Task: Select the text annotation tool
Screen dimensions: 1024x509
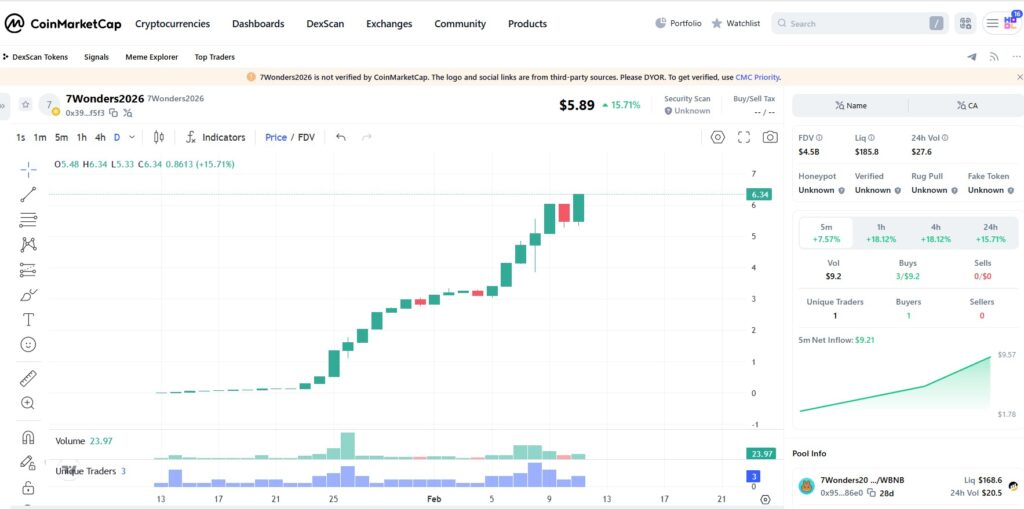Action: 28,319
